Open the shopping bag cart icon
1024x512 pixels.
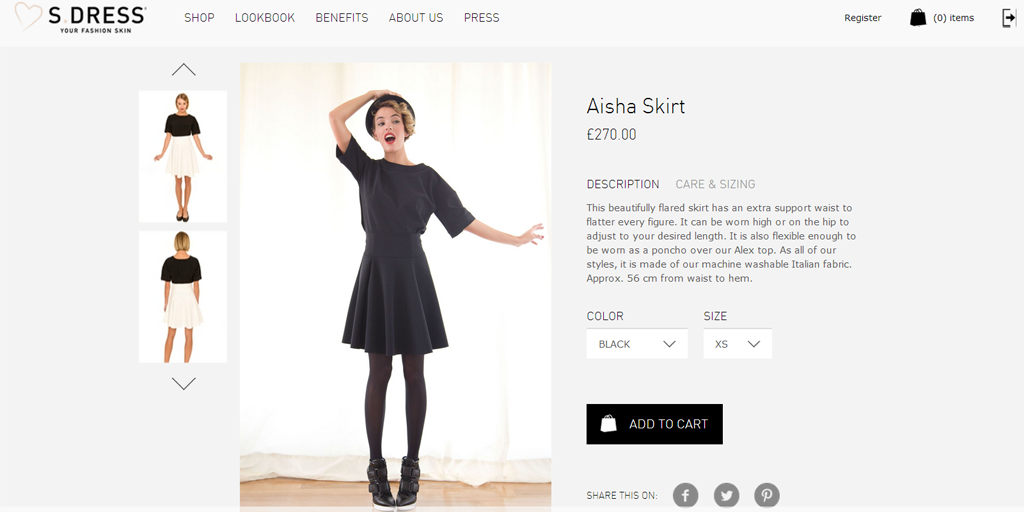click(918, 18)
